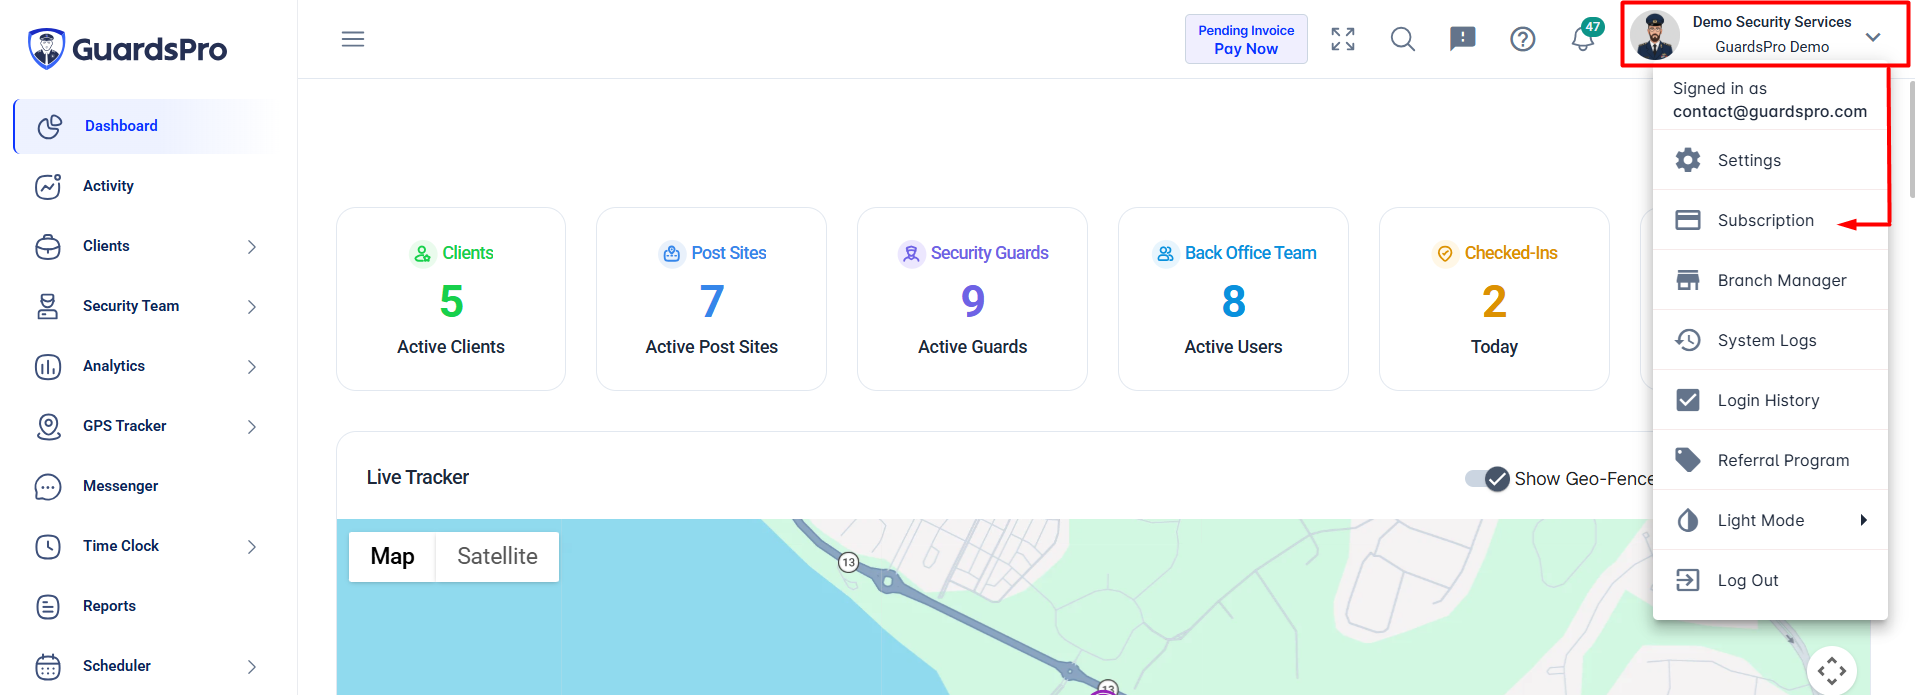Open the Active Clients card

tap(451, 299)
